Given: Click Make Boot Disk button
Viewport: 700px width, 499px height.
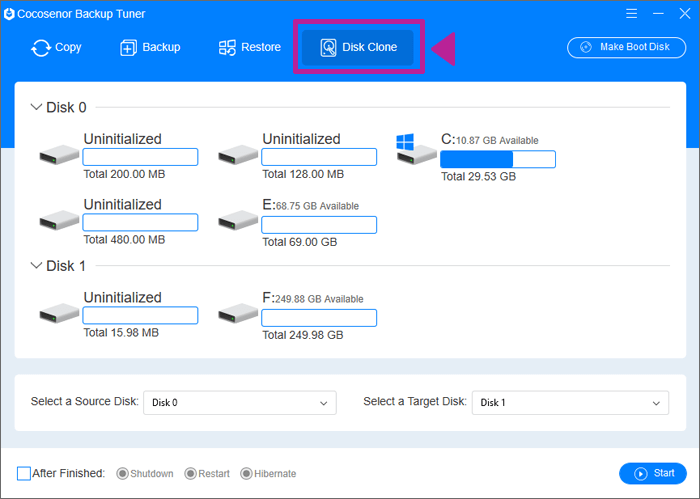Looking at the screenshot, I should 626,47.
